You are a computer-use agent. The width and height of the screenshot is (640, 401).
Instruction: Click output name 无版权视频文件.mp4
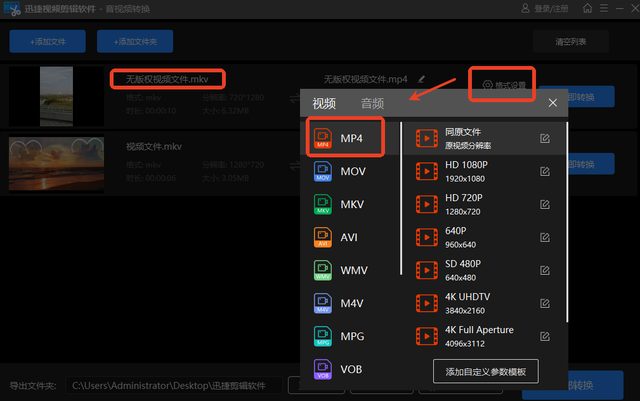365,79
